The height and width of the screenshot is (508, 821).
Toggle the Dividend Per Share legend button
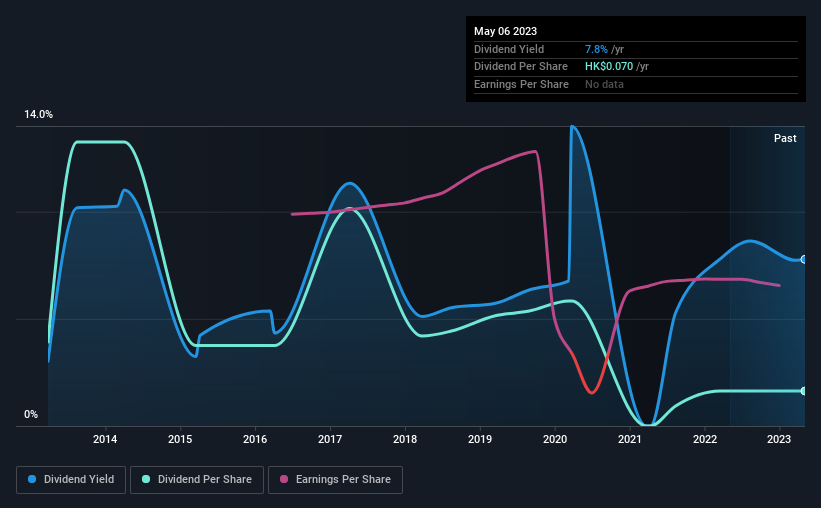[x=197, y=480]
